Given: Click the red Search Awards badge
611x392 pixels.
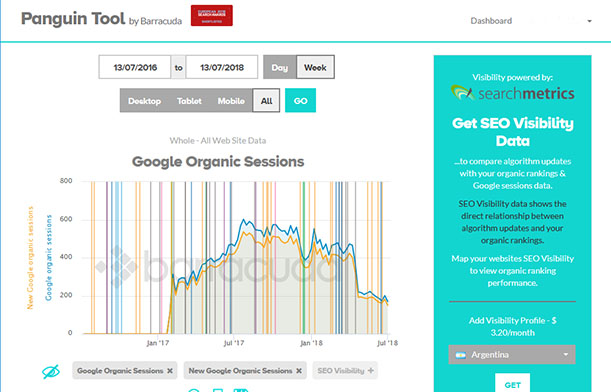Looking at the screenshot, I should click(x=212, y=16).
